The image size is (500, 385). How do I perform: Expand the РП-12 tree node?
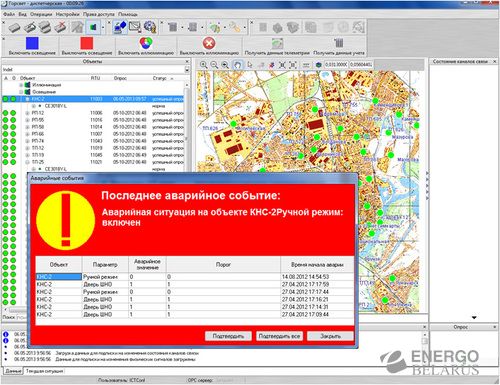(x=27, y=113)
